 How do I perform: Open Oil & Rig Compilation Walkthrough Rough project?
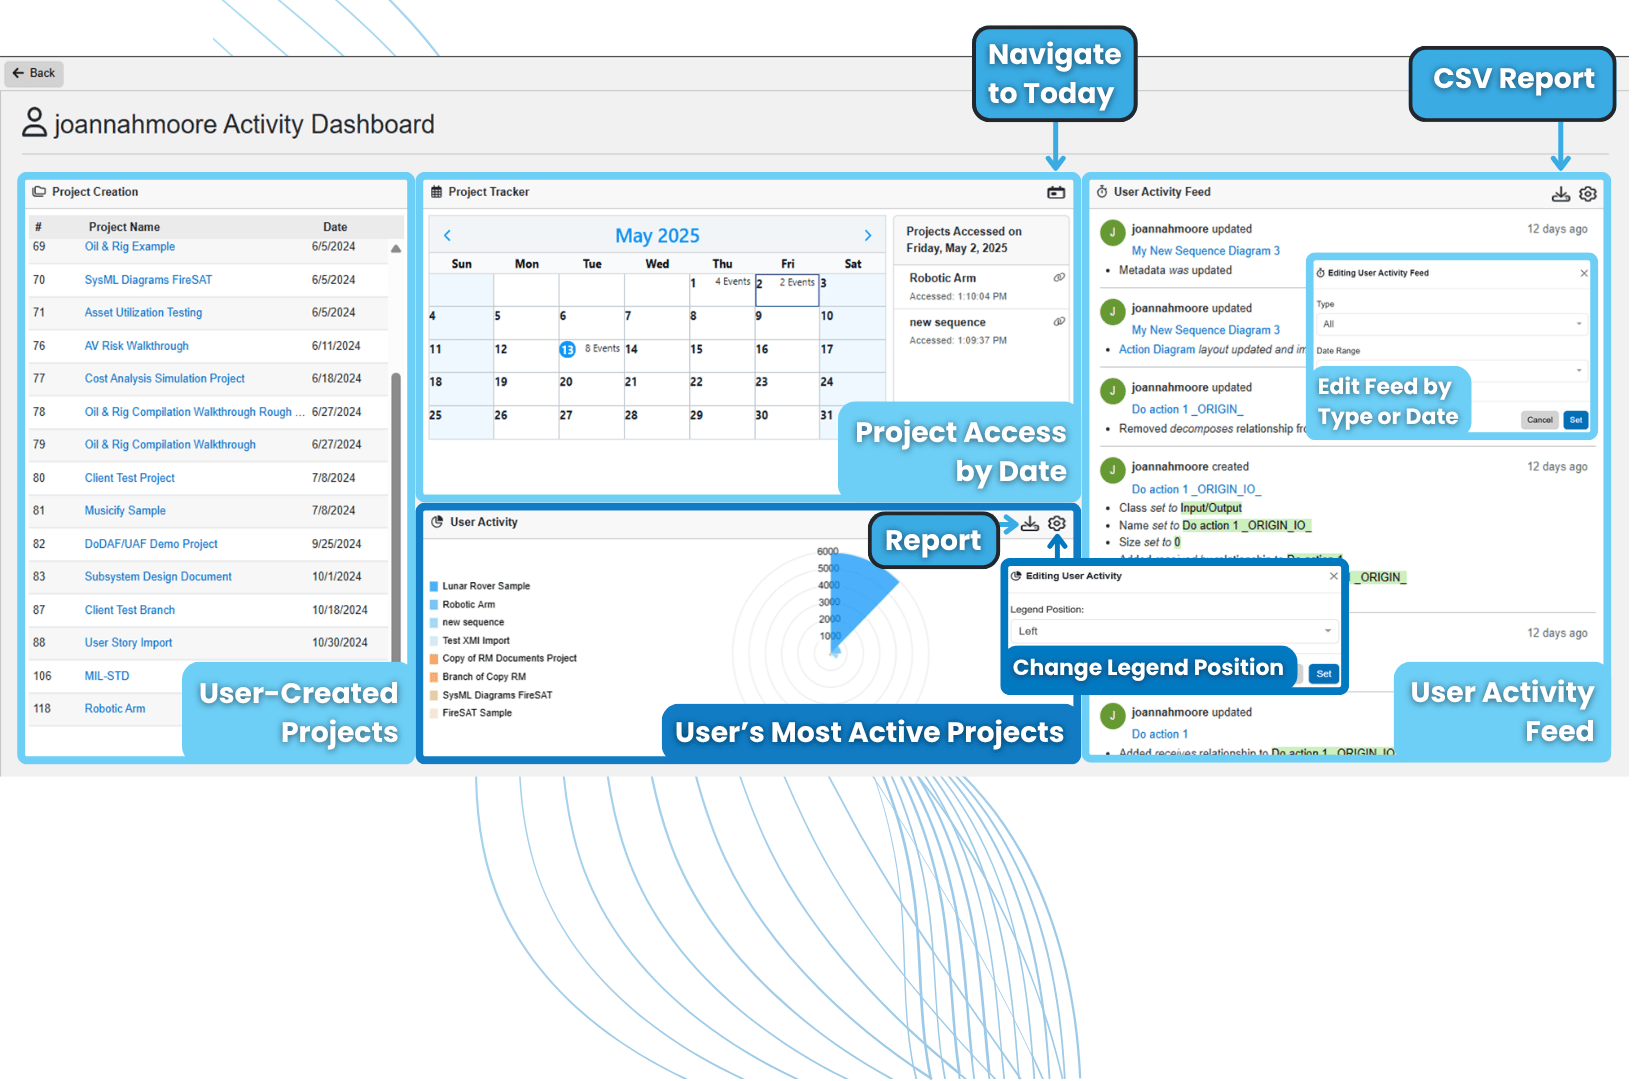coord(195,412)
